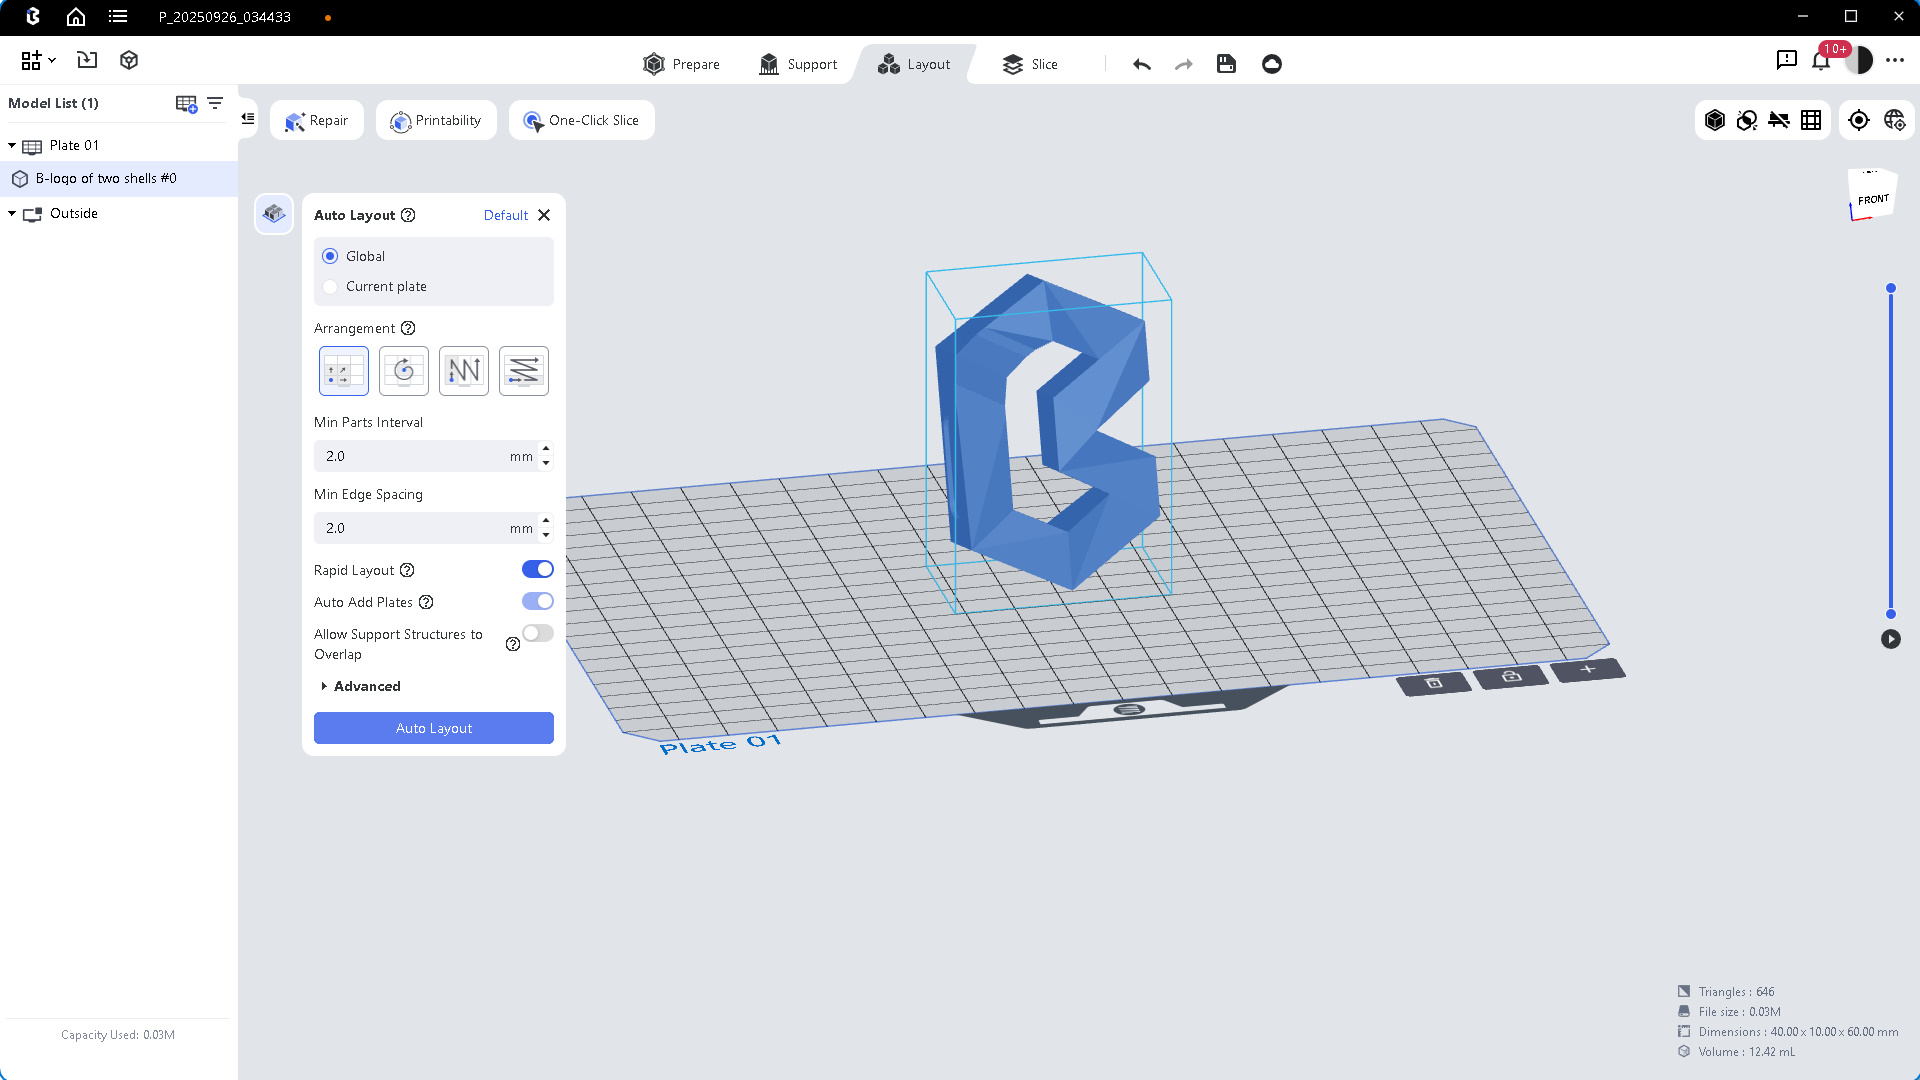1920x1080 pixels.
Task: Close the Auto Layout panel
Action: [x=544, y=215]
